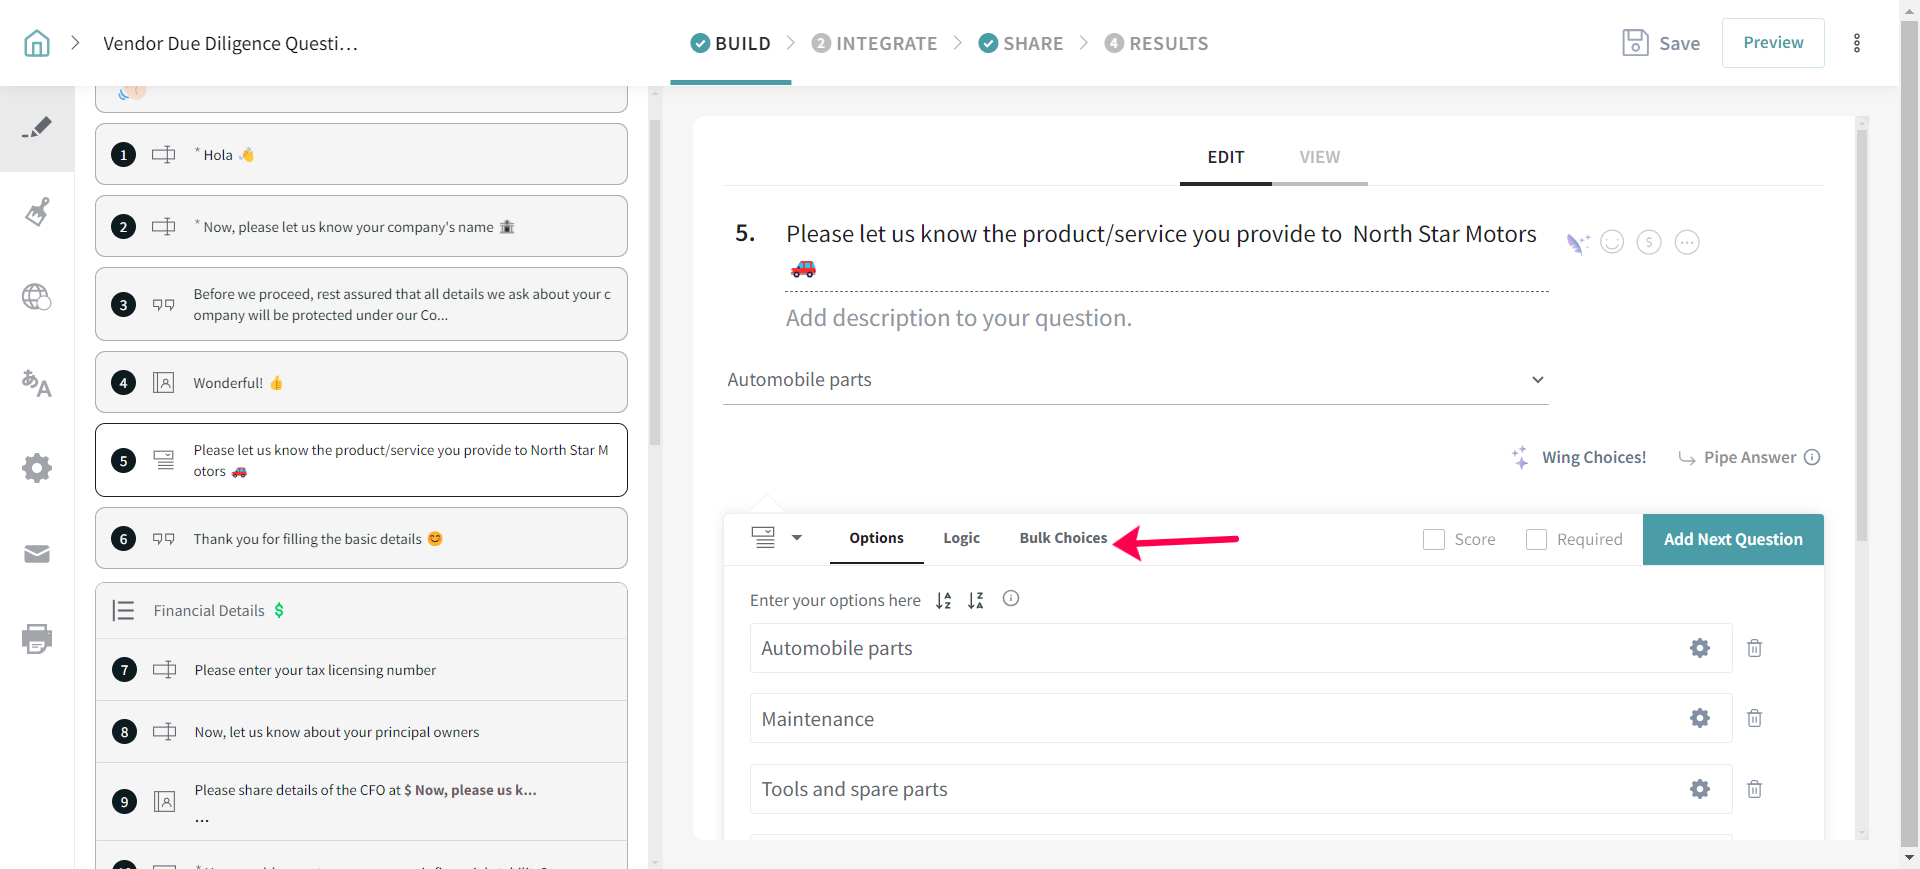Open the question type dropdown arrow
The width and height of the screenshot is (1920, 869).
797,538
